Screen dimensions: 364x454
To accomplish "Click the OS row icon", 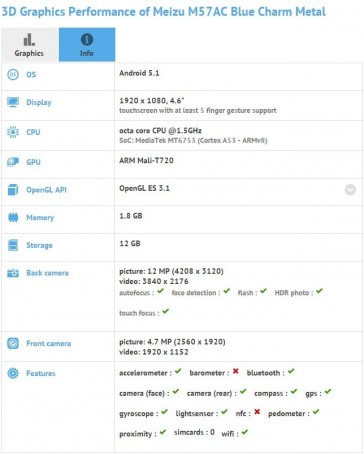I will pyautogui.click(x=13, y=74).
